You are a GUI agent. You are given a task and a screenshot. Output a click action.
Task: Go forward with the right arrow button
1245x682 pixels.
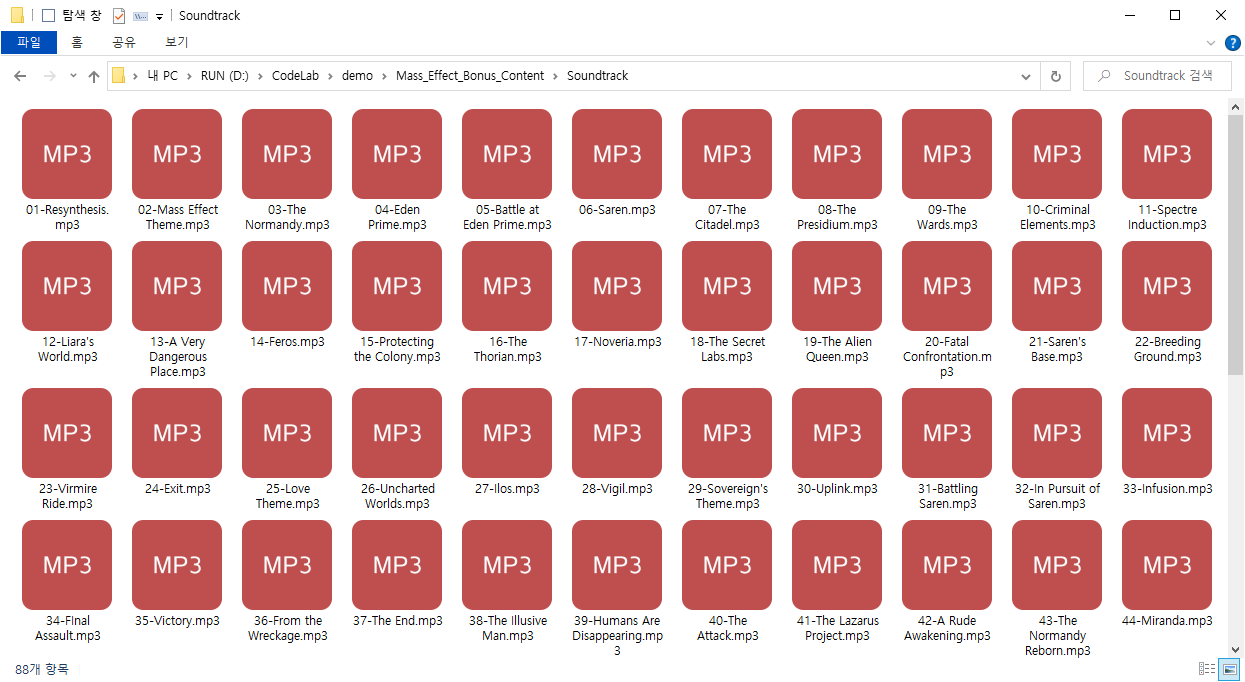[x=49, y=76]
